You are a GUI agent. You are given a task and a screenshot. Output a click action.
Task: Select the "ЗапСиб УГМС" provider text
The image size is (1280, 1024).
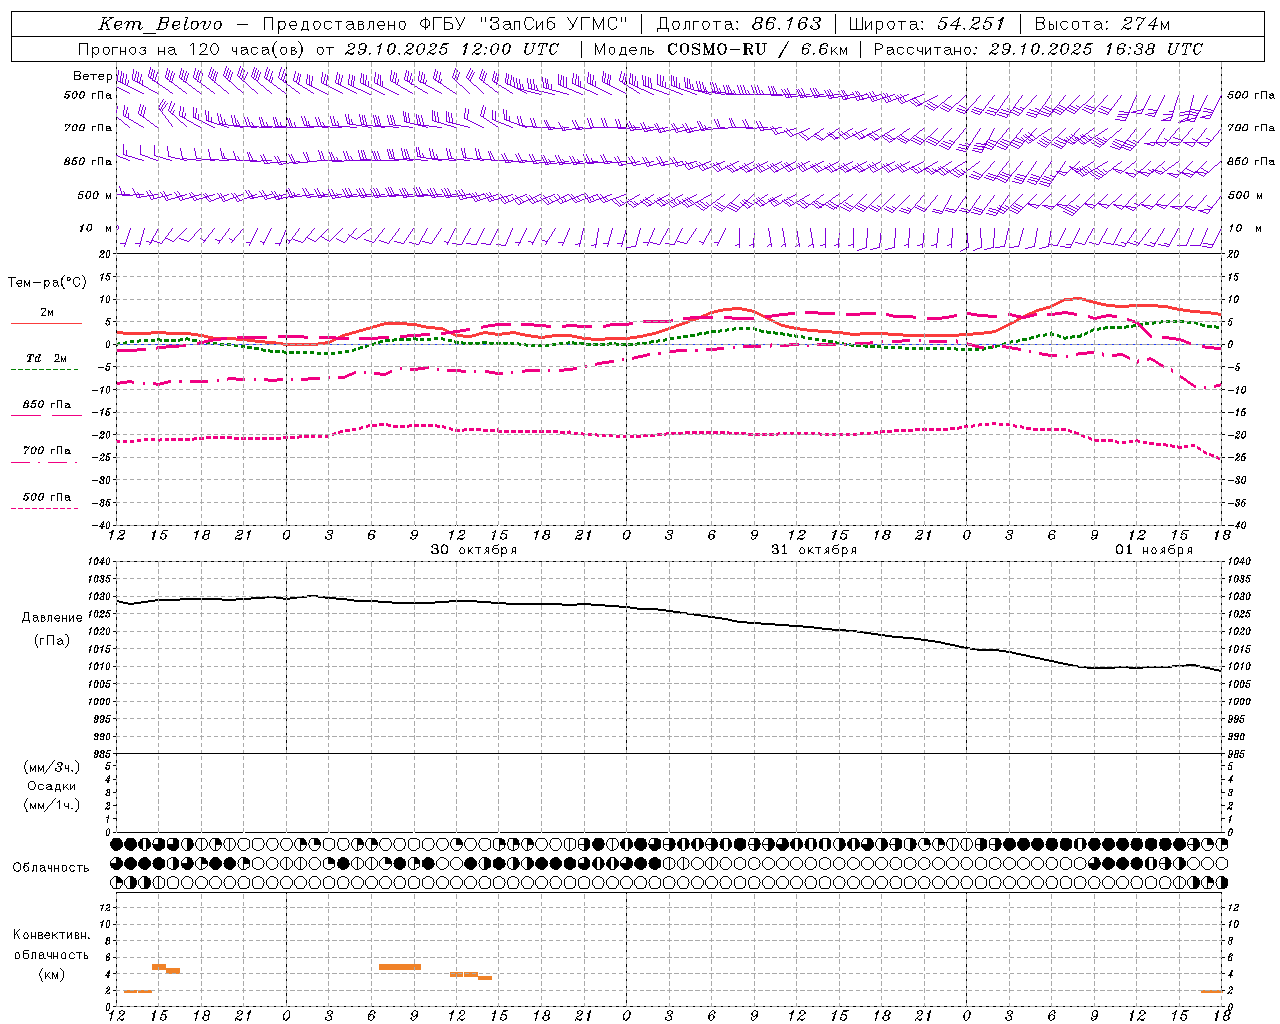[555, 24]
